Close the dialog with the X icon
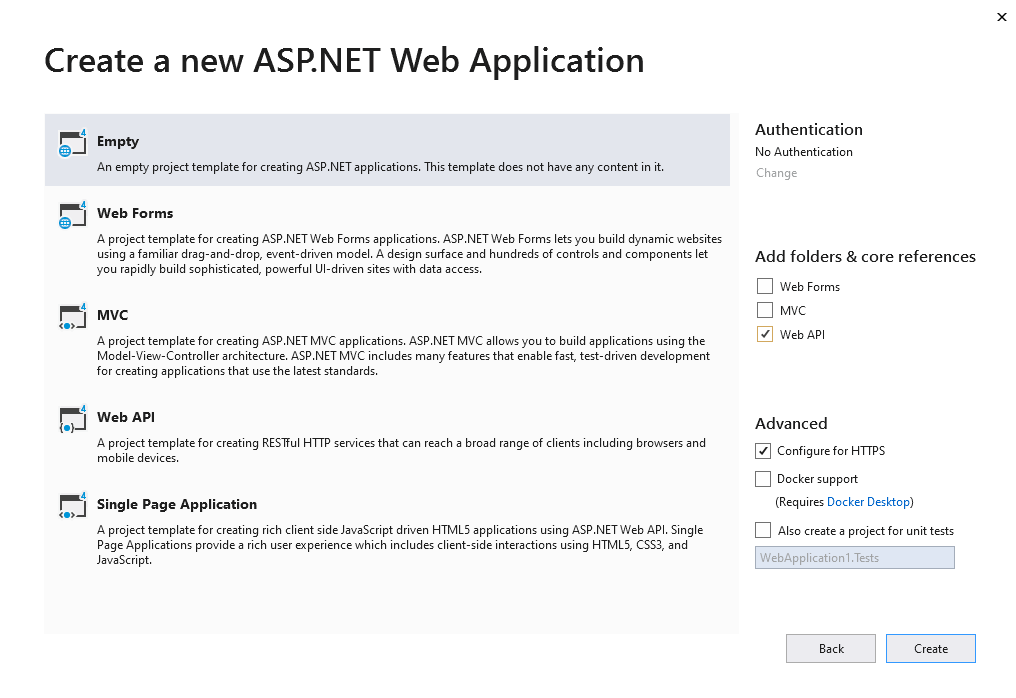This screenshot has height=698, width=1016. pyautogui.click(x=1001, y=17)
